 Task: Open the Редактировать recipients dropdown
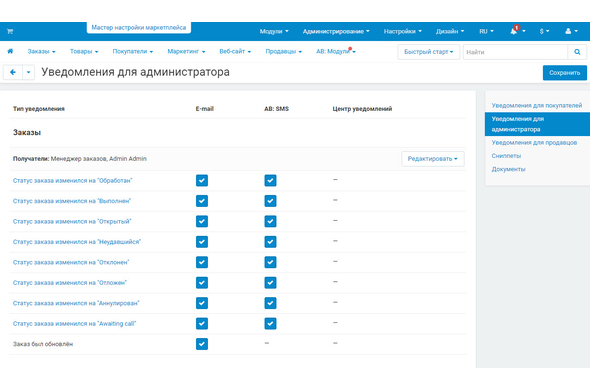[x=433, y=159]
